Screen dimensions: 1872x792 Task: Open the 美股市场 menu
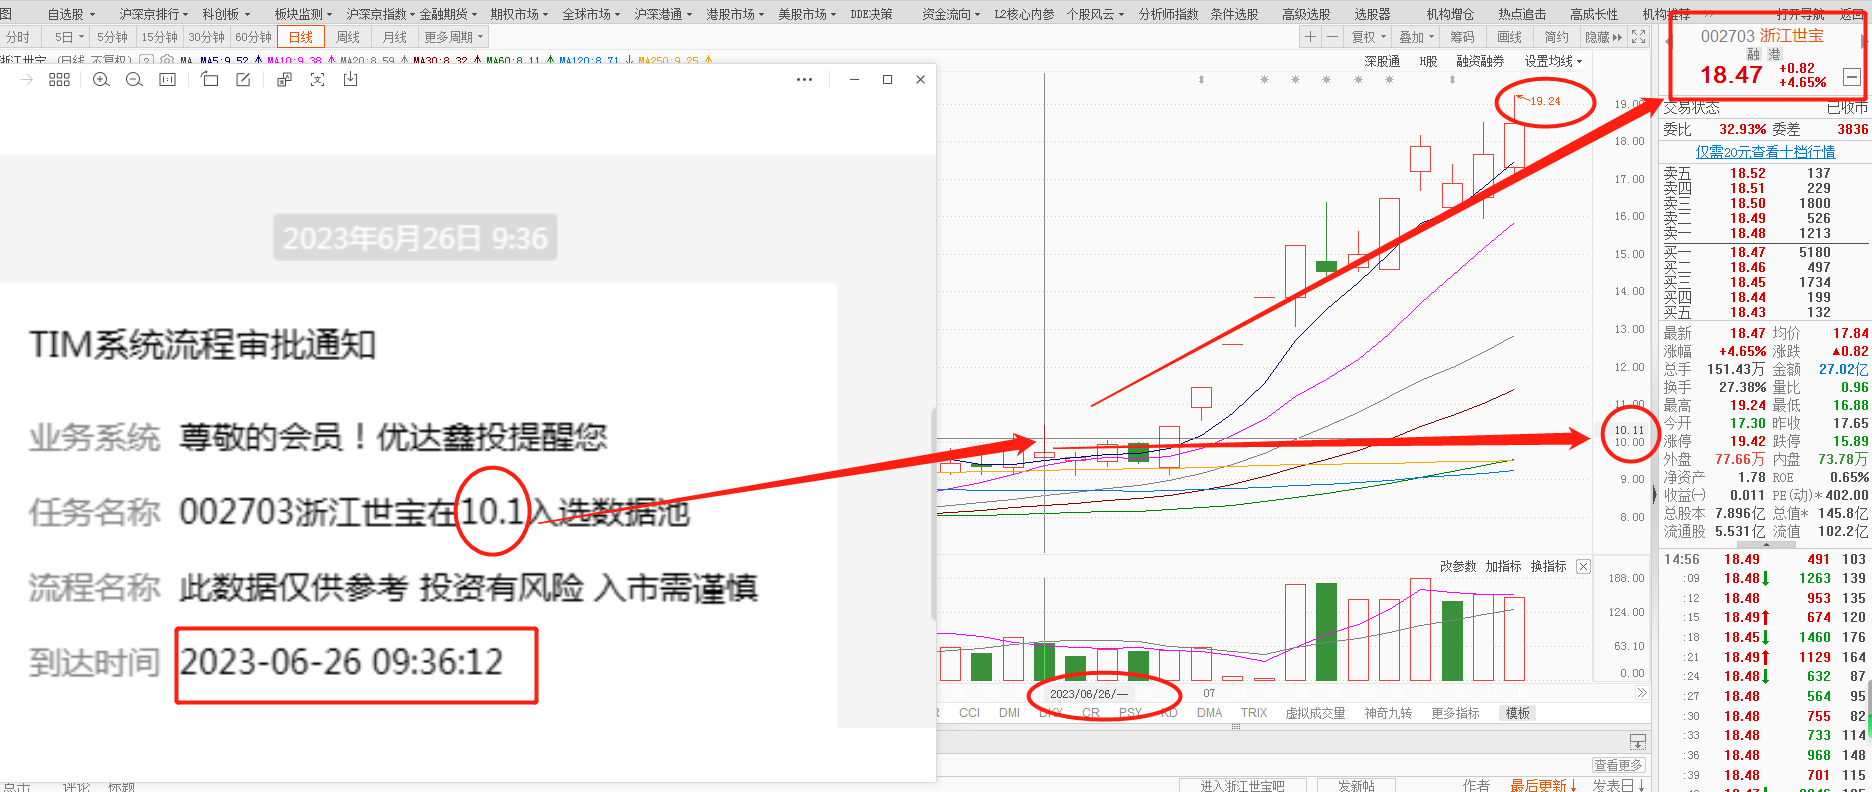click(x=807, y=14)
